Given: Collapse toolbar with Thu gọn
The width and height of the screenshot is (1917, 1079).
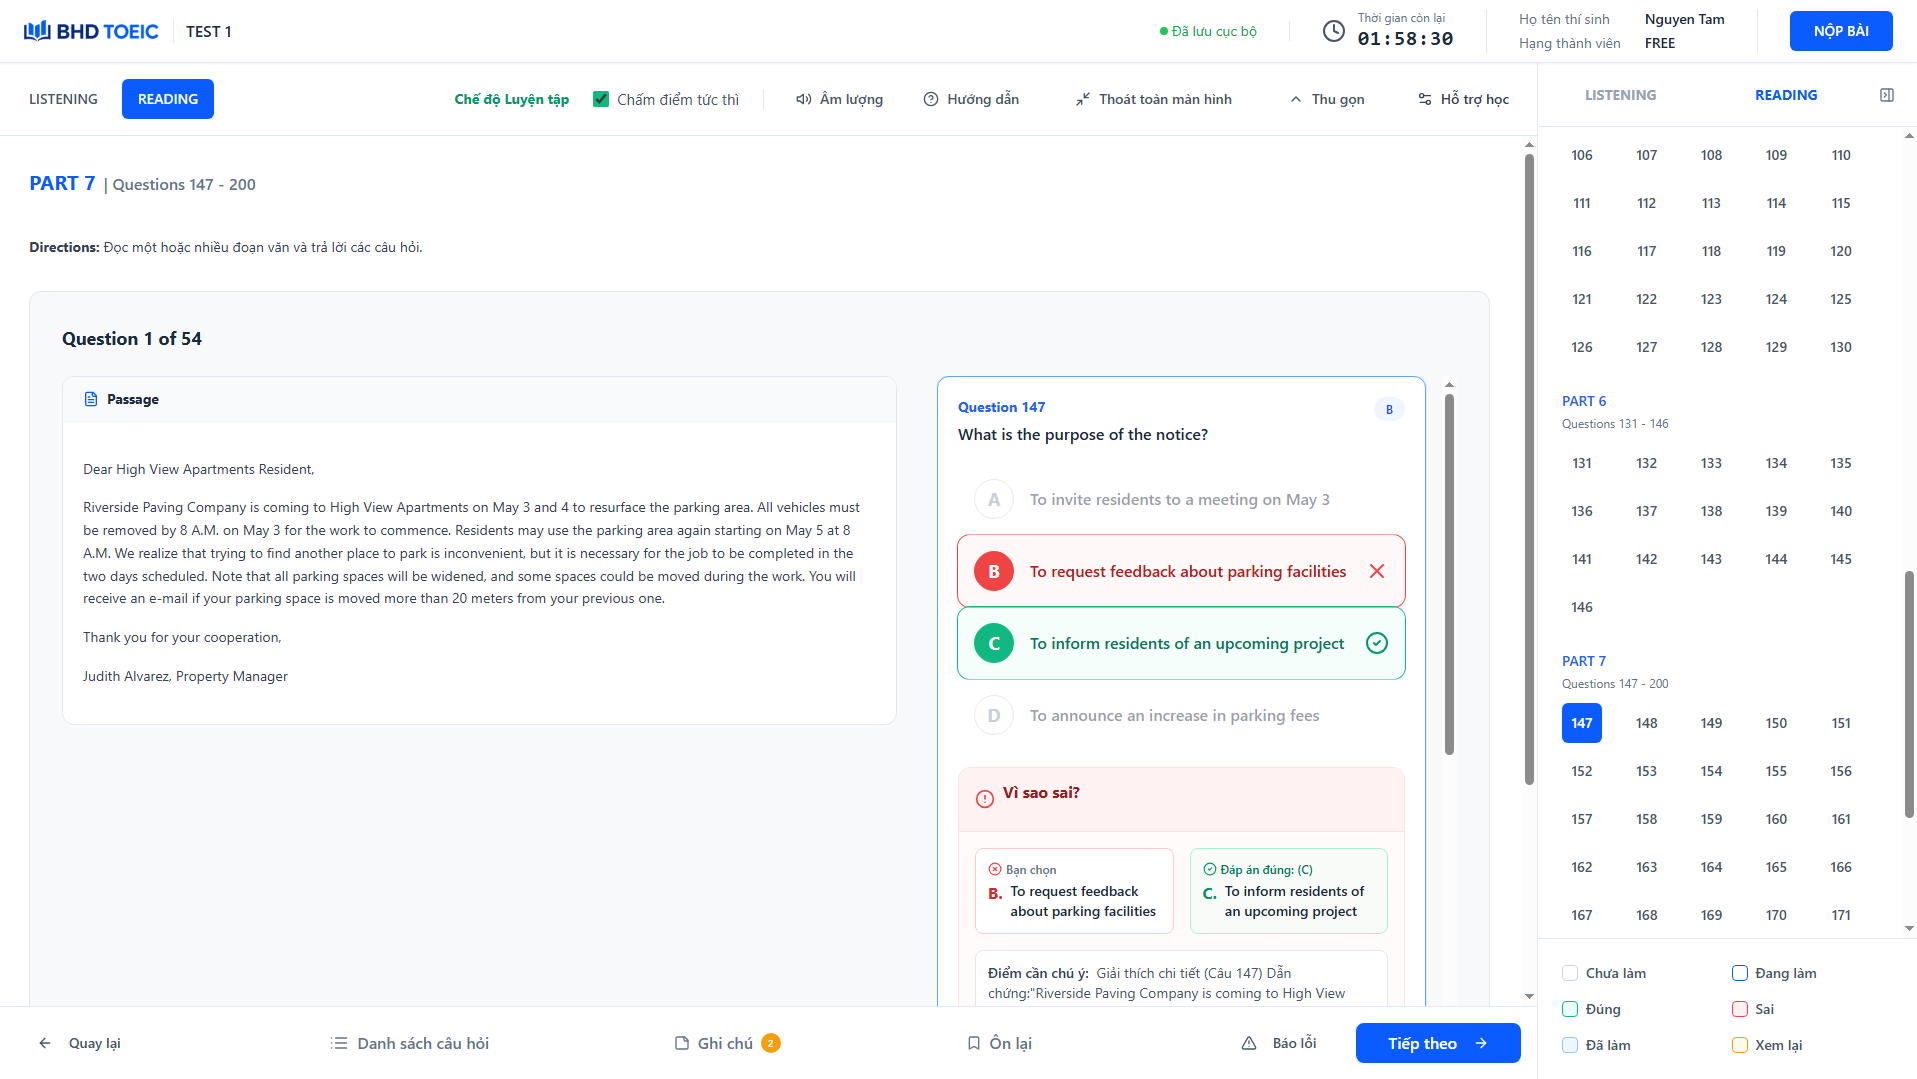Looking at the screenshot, I should (x=1327, y=99).
